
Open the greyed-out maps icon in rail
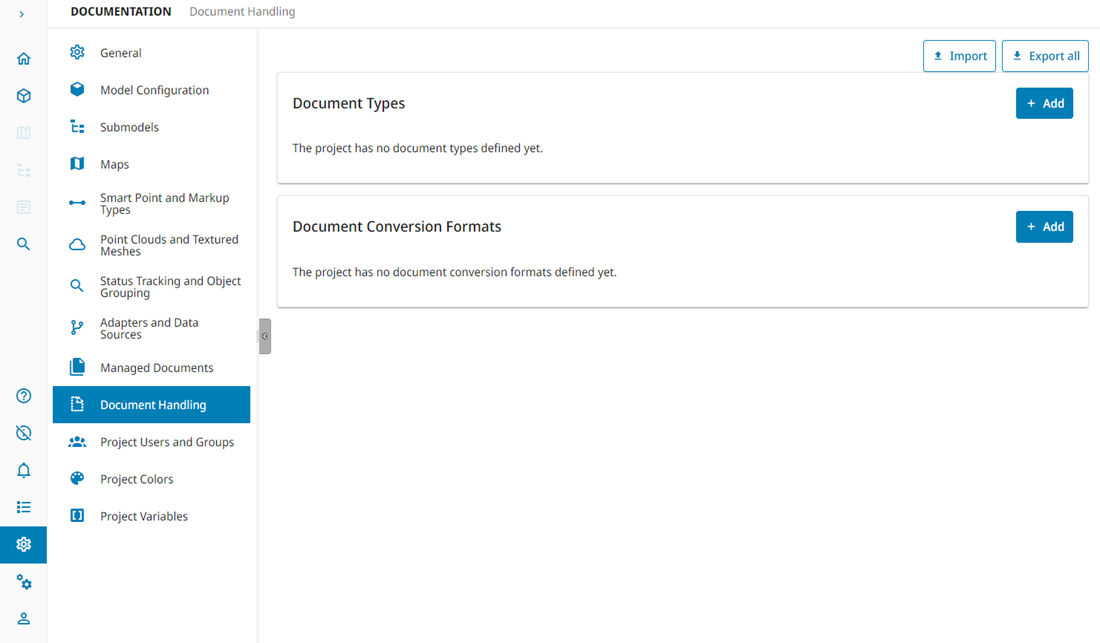click(x=23, y=133)
